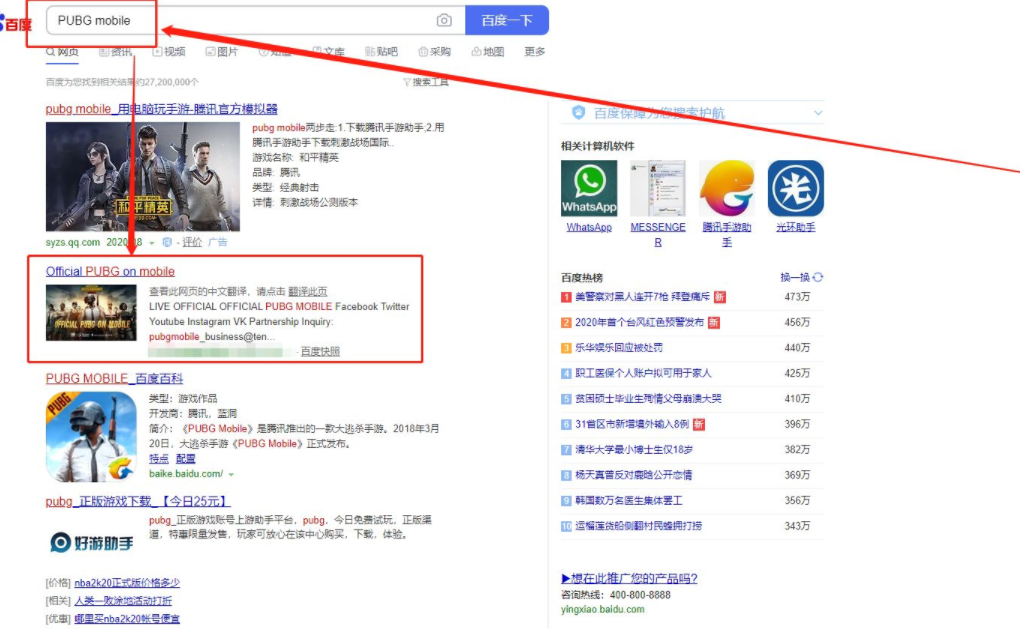This screenshot has height=629, width=1020.
Task: Open hot item 美警察对黑人连开7枪
Action: coord(643,297)
